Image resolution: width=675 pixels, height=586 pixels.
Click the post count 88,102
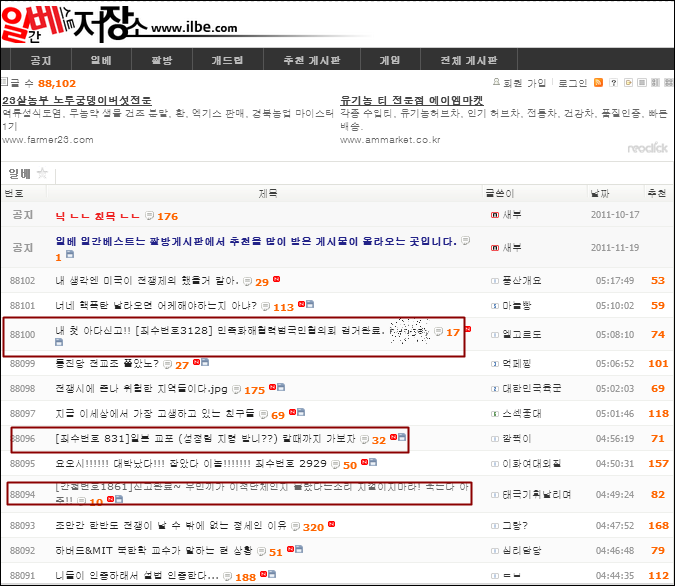click(57, 83)
